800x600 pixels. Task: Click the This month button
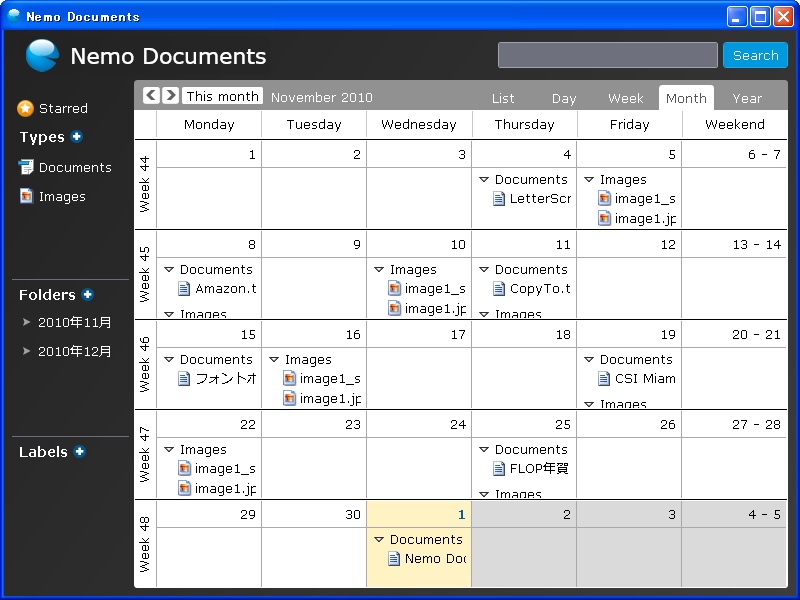point(221,96)
